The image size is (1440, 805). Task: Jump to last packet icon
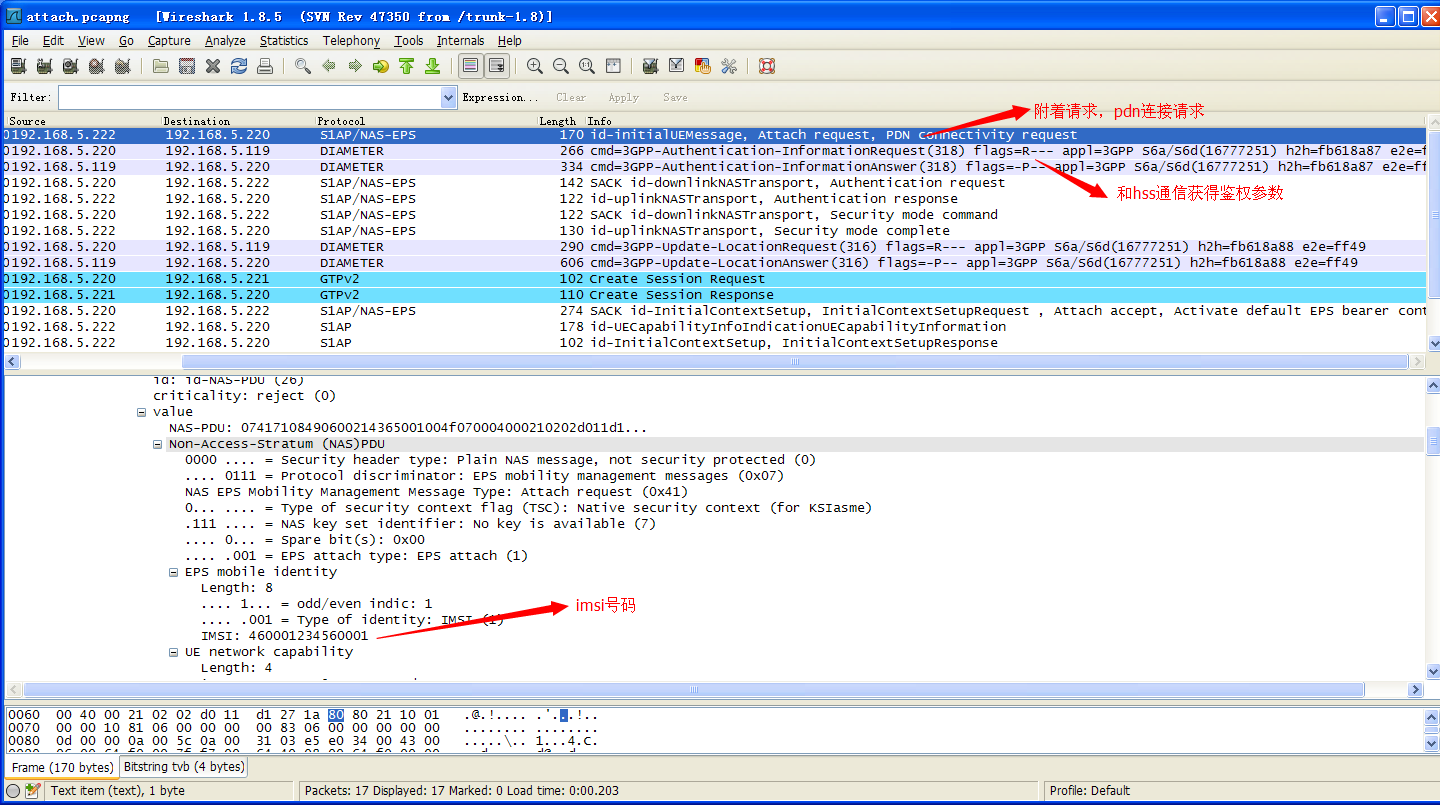433,66
